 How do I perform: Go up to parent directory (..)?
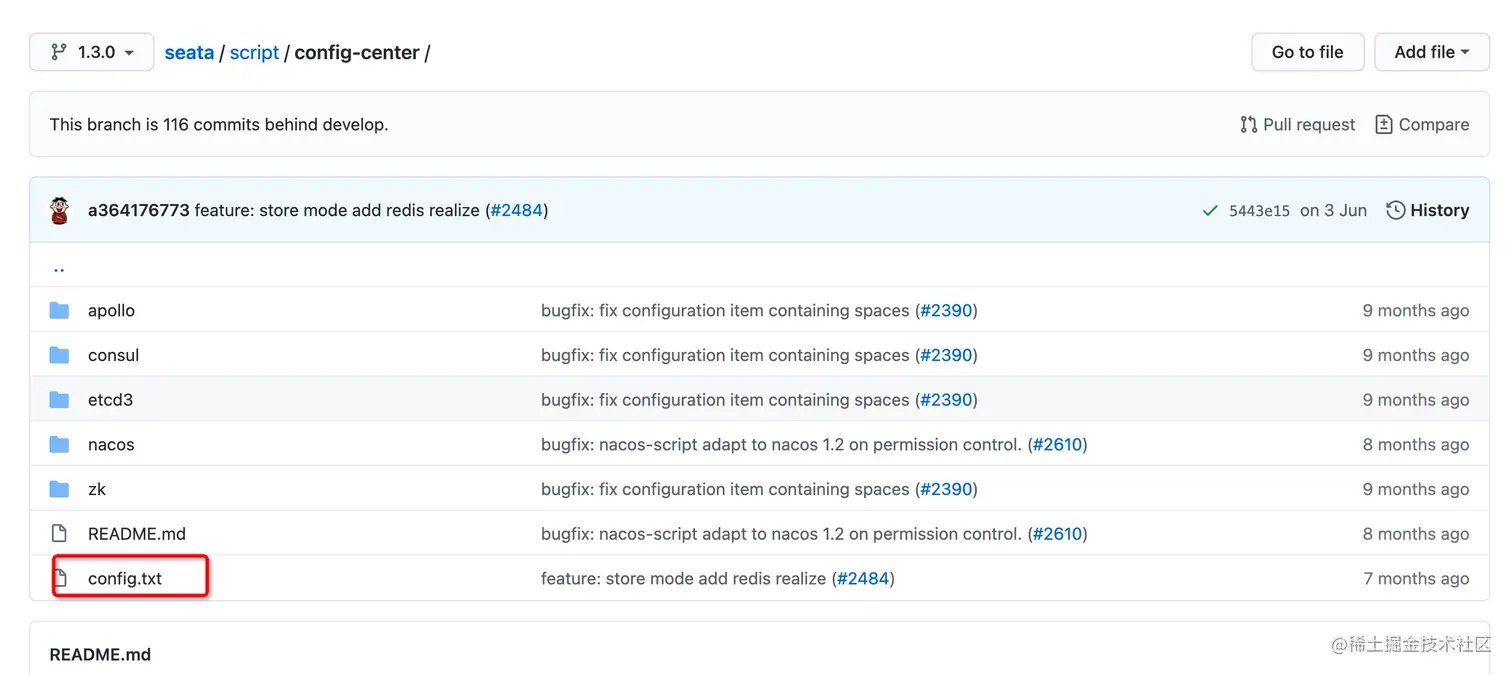pos(59,267)
